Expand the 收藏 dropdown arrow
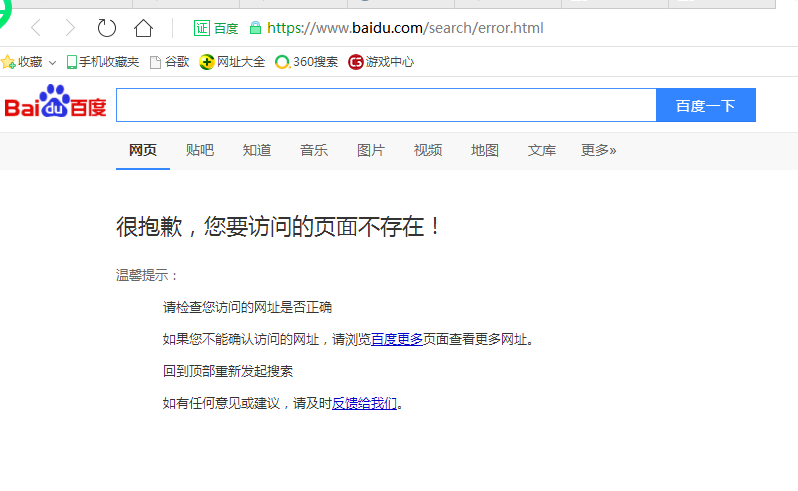 coord(52,63)
